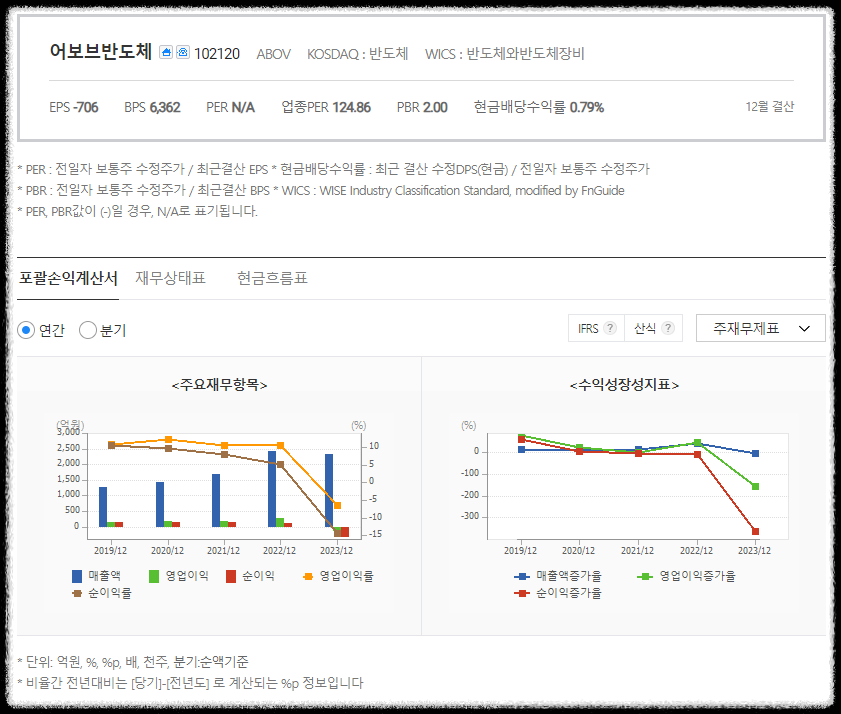Toggle 매출액증가율 legend marker
The width and height of the screenshot is (841, 714).
[522, 576]
